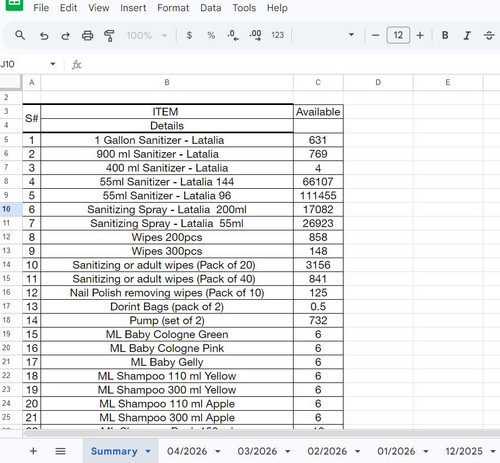Open the Data menu
500x463 pixels.
tap(211, 8)
